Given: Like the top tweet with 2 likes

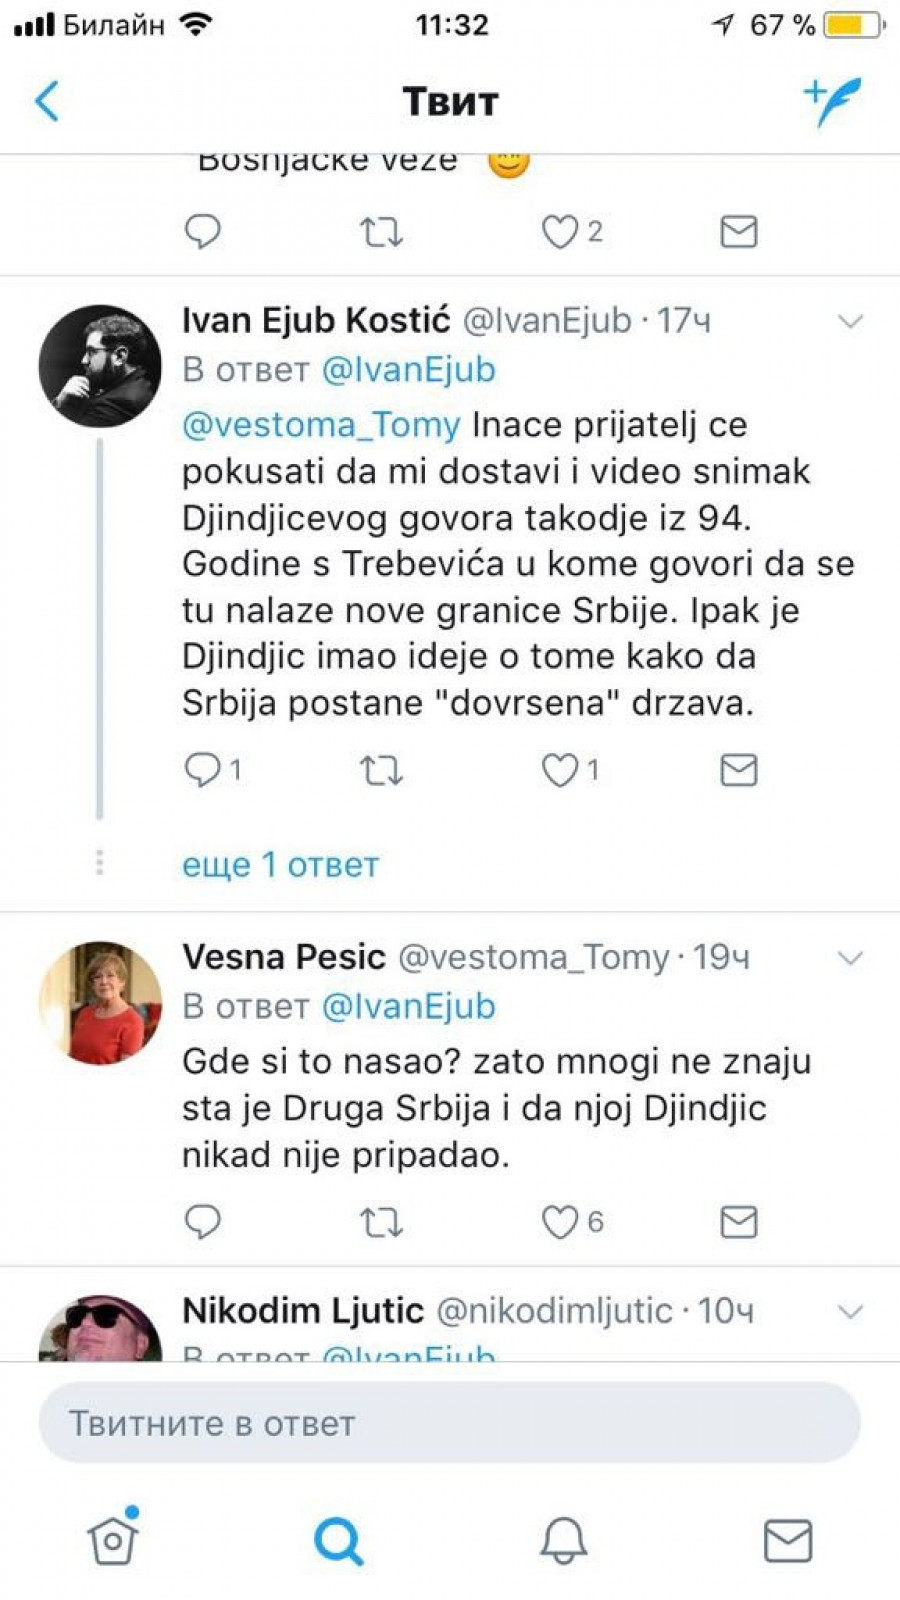Looking at the screenshot, I should pos(560,232).
